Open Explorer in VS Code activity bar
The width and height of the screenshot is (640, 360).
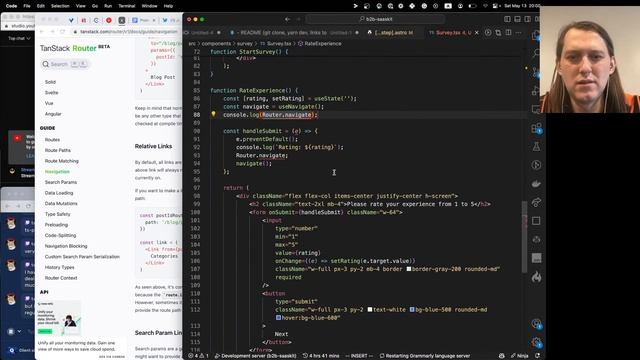point(536,36)
